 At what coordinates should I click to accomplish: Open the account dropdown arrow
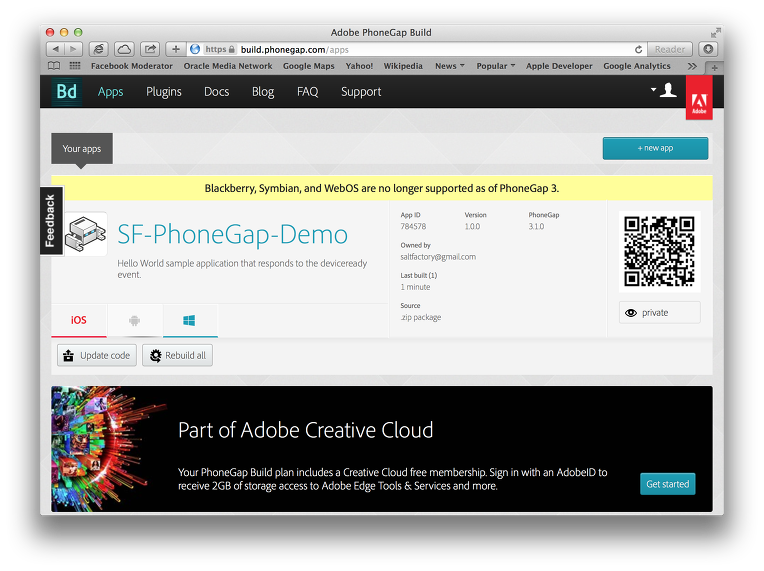tap(653, 90)
